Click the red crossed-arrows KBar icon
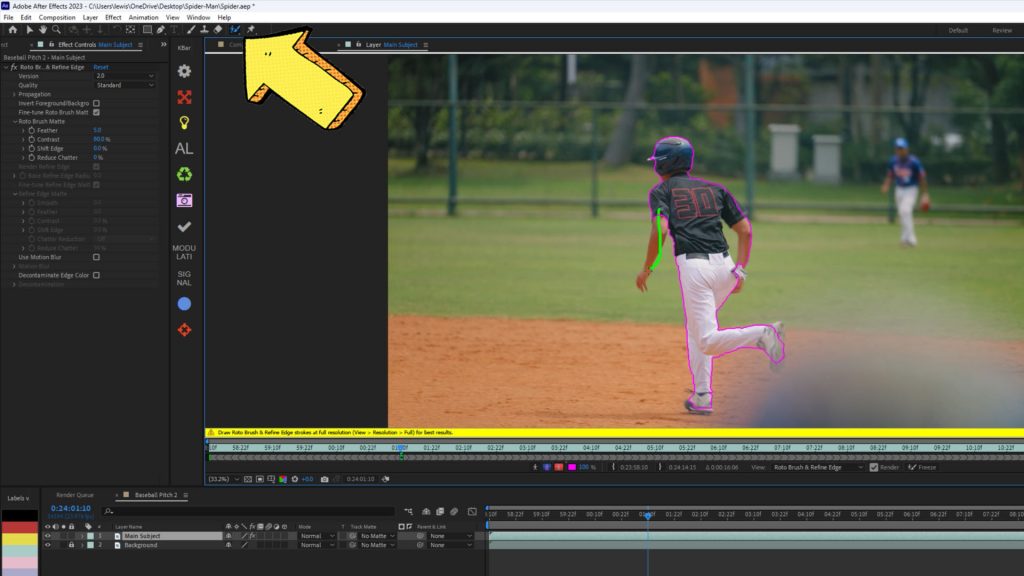 [x=184, y=97]
